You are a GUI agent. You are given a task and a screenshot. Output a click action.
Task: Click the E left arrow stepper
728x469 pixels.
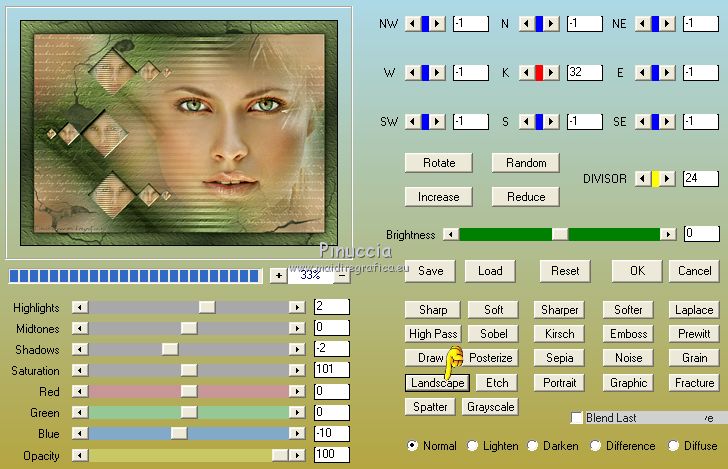tap(643, 72)
